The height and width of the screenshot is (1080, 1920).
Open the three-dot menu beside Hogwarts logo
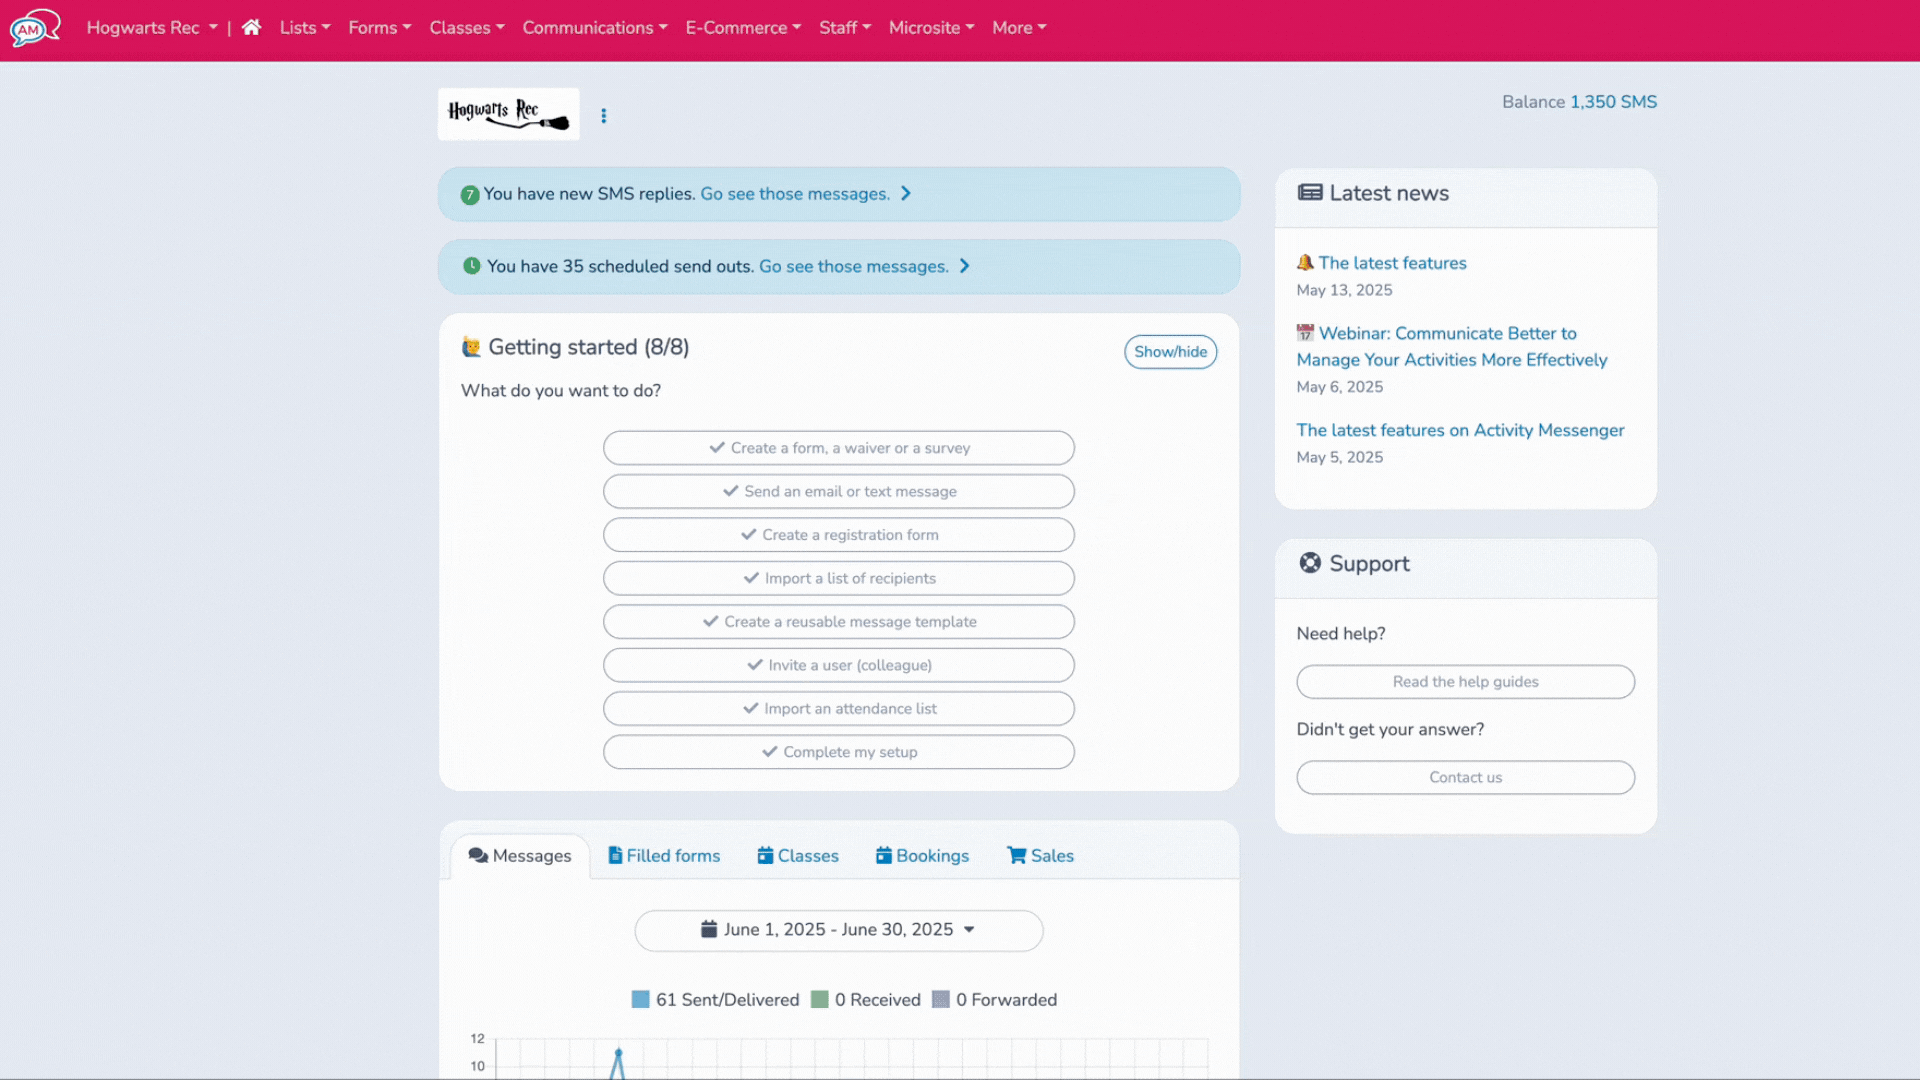click(x=603, y=116)
